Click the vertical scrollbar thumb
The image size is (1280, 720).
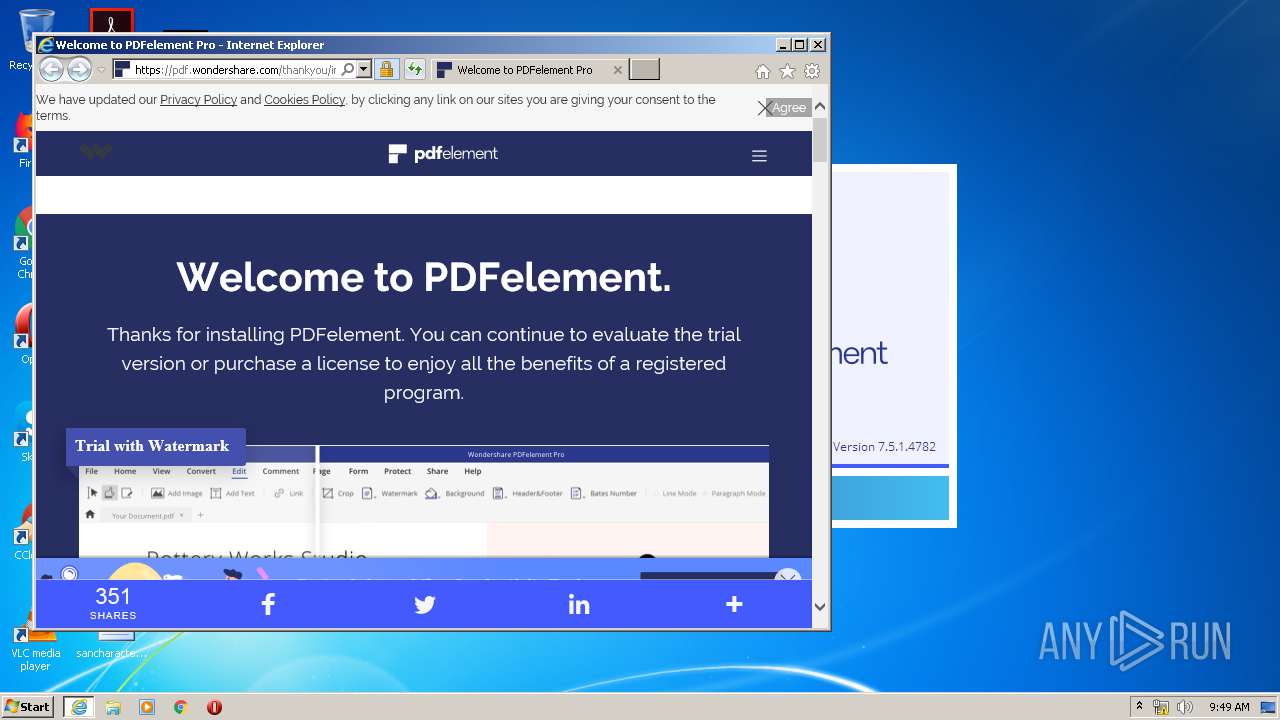(820, 140)
